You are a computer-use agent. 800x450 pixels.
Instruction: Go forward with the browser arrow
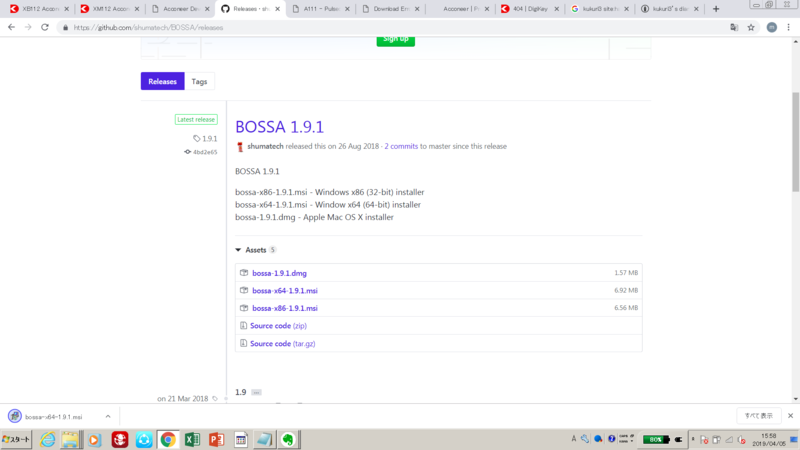pyautogui.click(x=28, y=28)
